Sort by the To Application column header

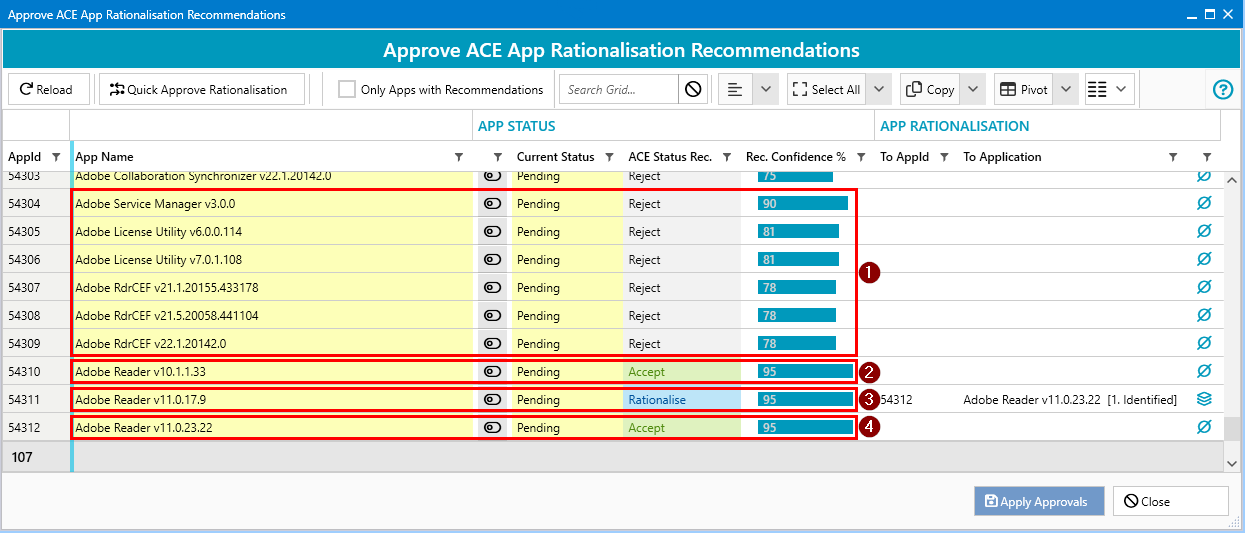coord(1002,157)
